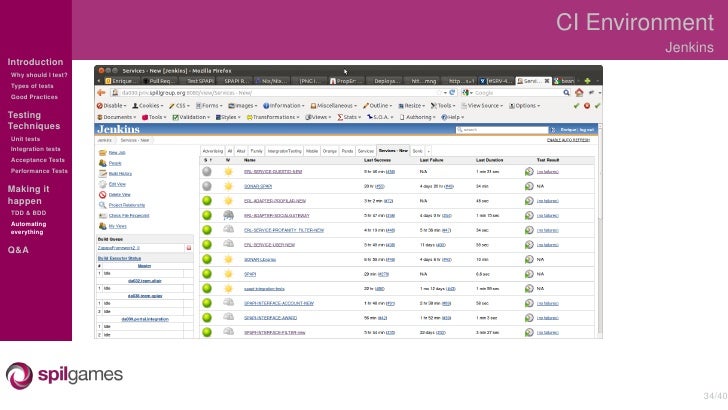Open the CSS dropdown menu
This screenshot has width=728, height=410.
coord(179,106)
